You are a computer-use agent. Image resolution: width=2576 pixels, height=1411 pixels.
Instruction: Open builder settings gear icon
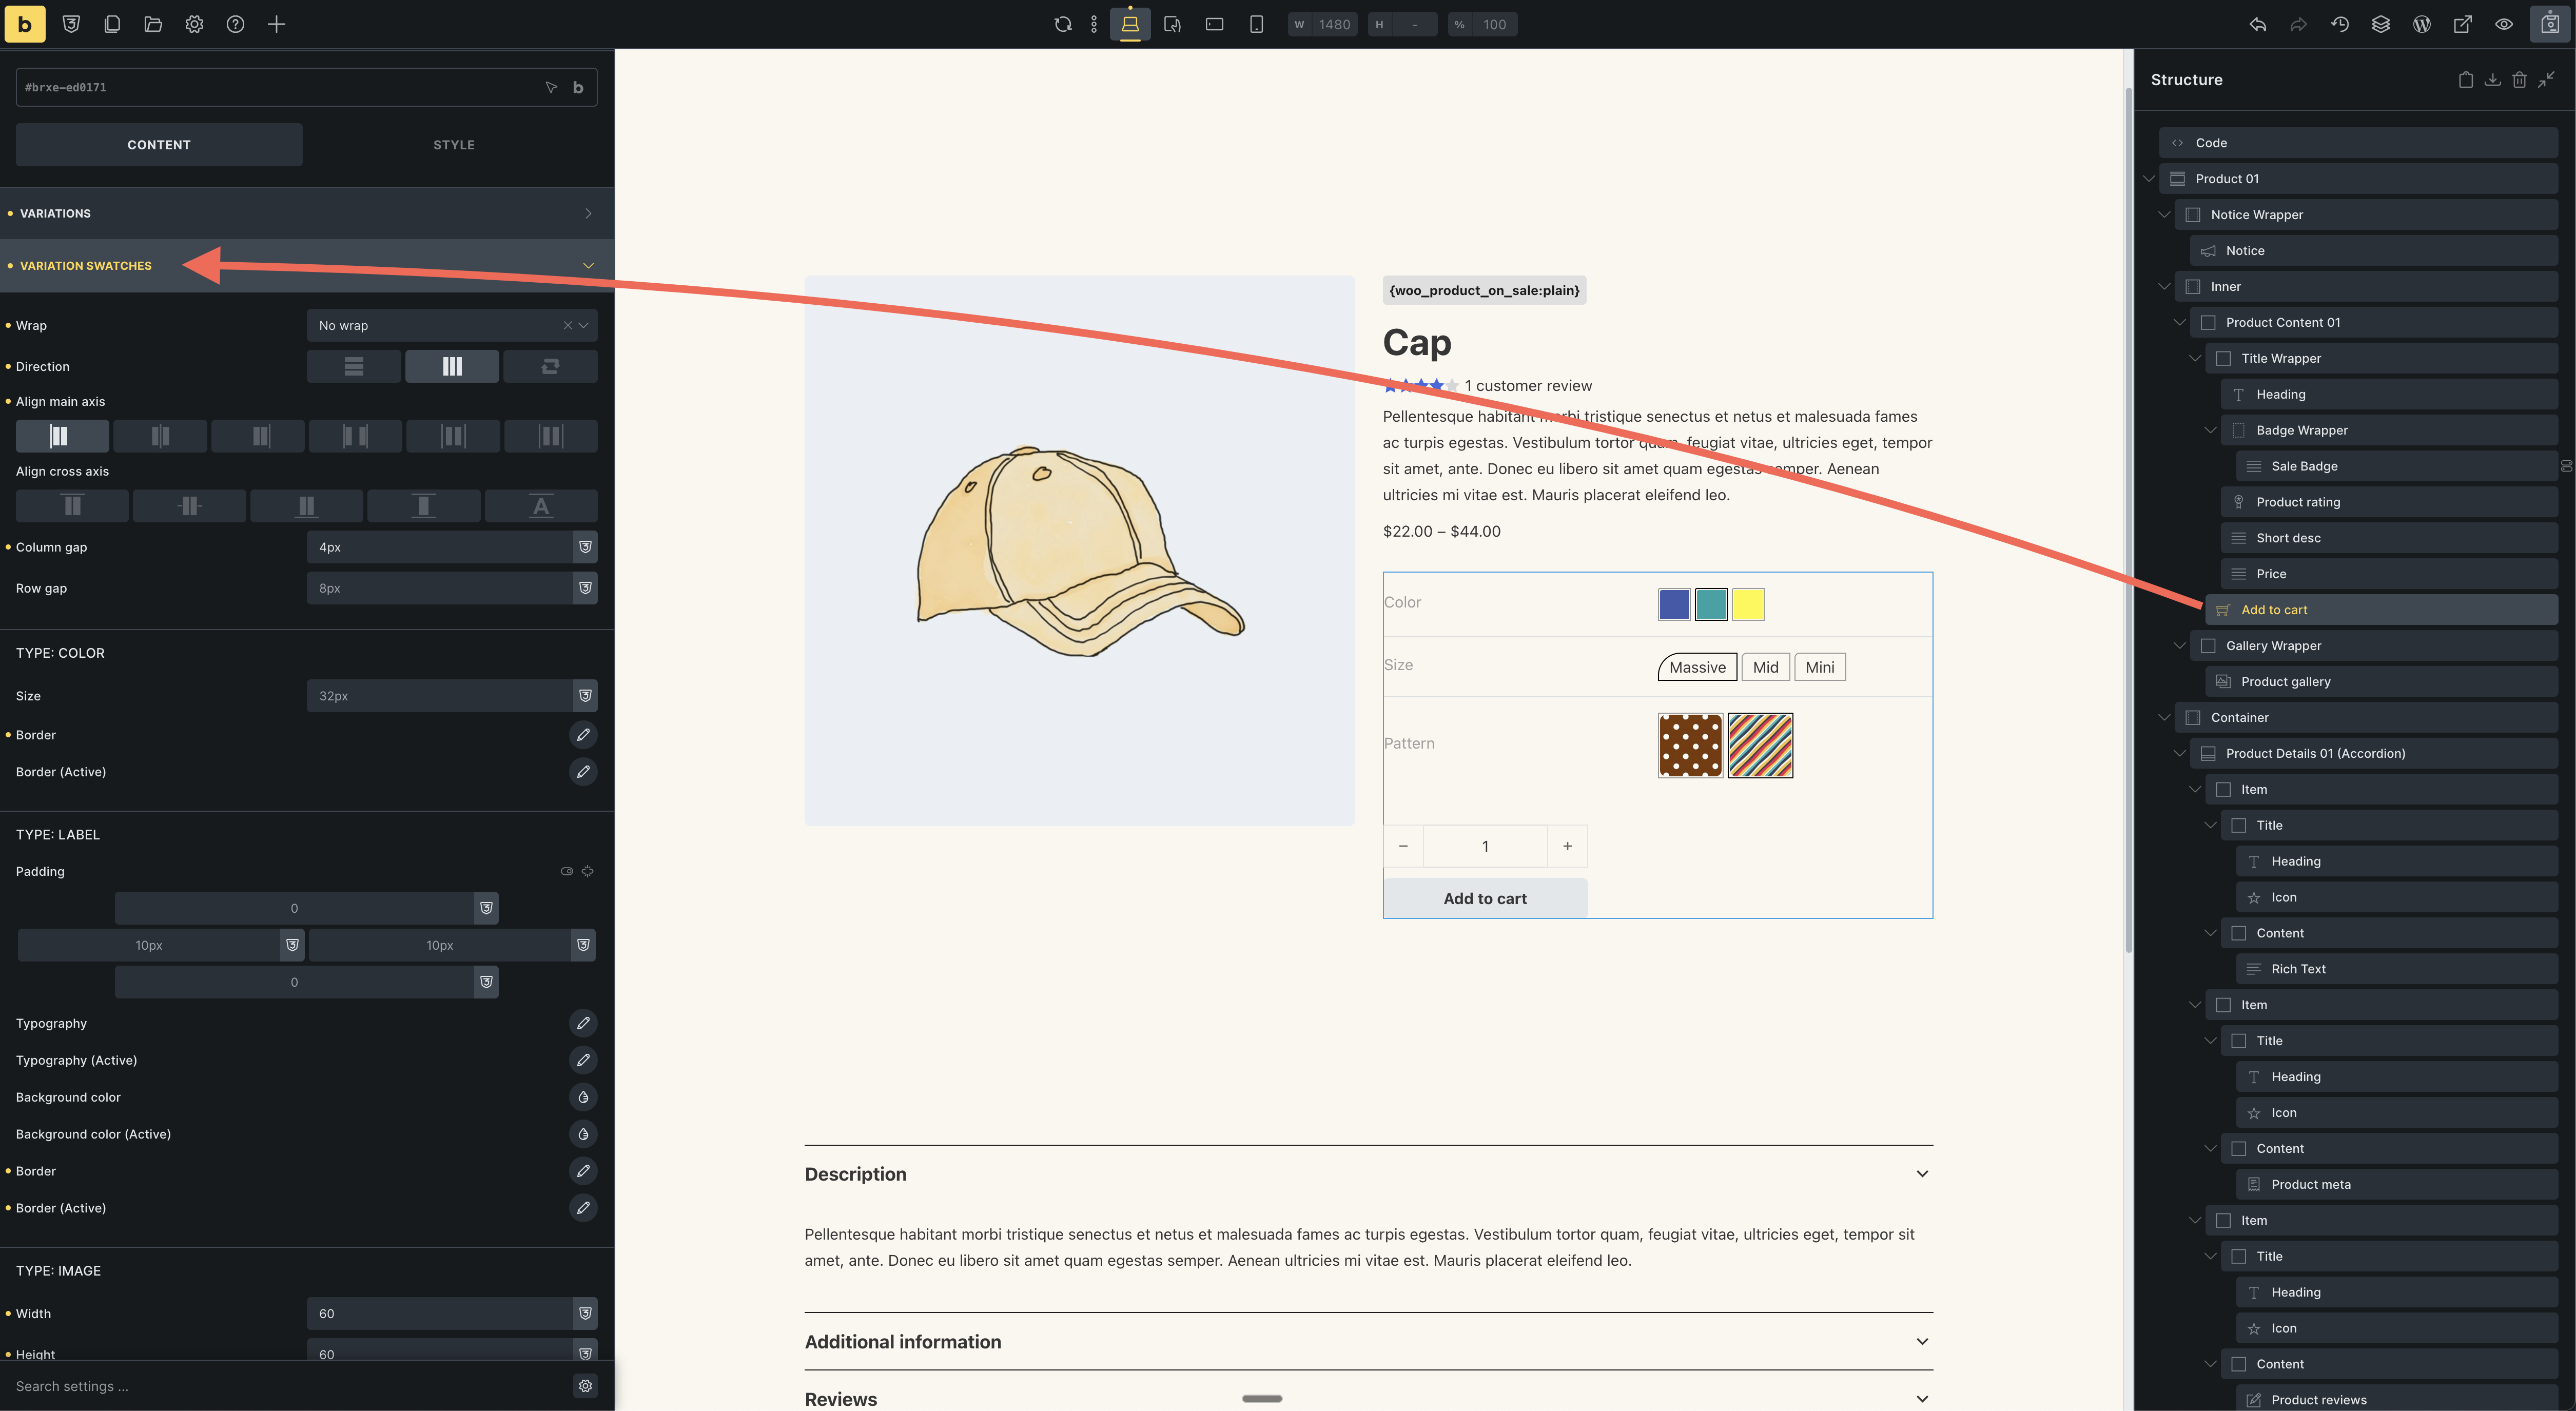(194, 25)
